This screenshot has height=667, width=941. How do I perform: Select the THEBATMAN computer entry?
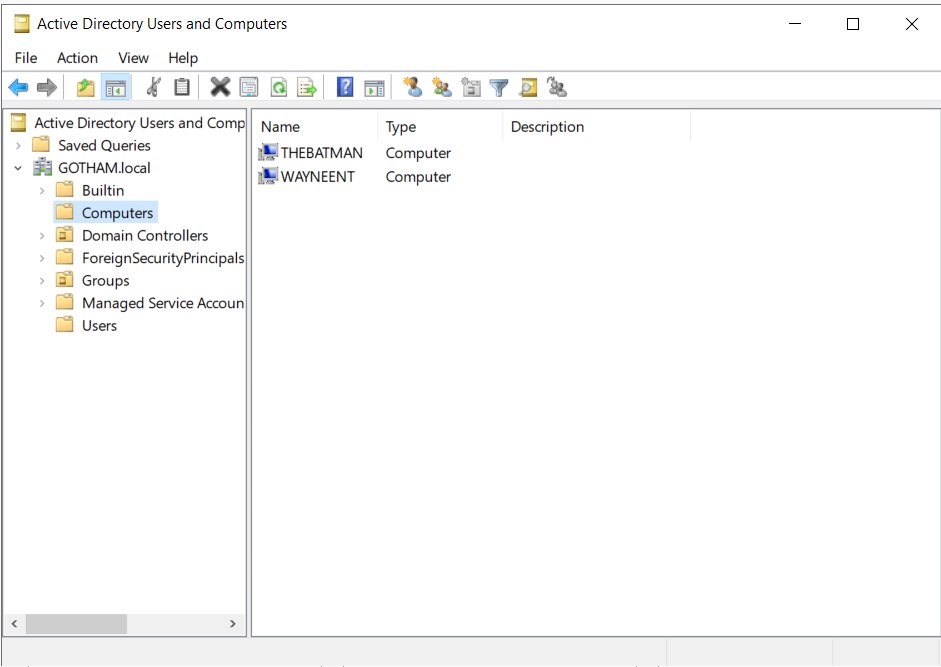321,153
